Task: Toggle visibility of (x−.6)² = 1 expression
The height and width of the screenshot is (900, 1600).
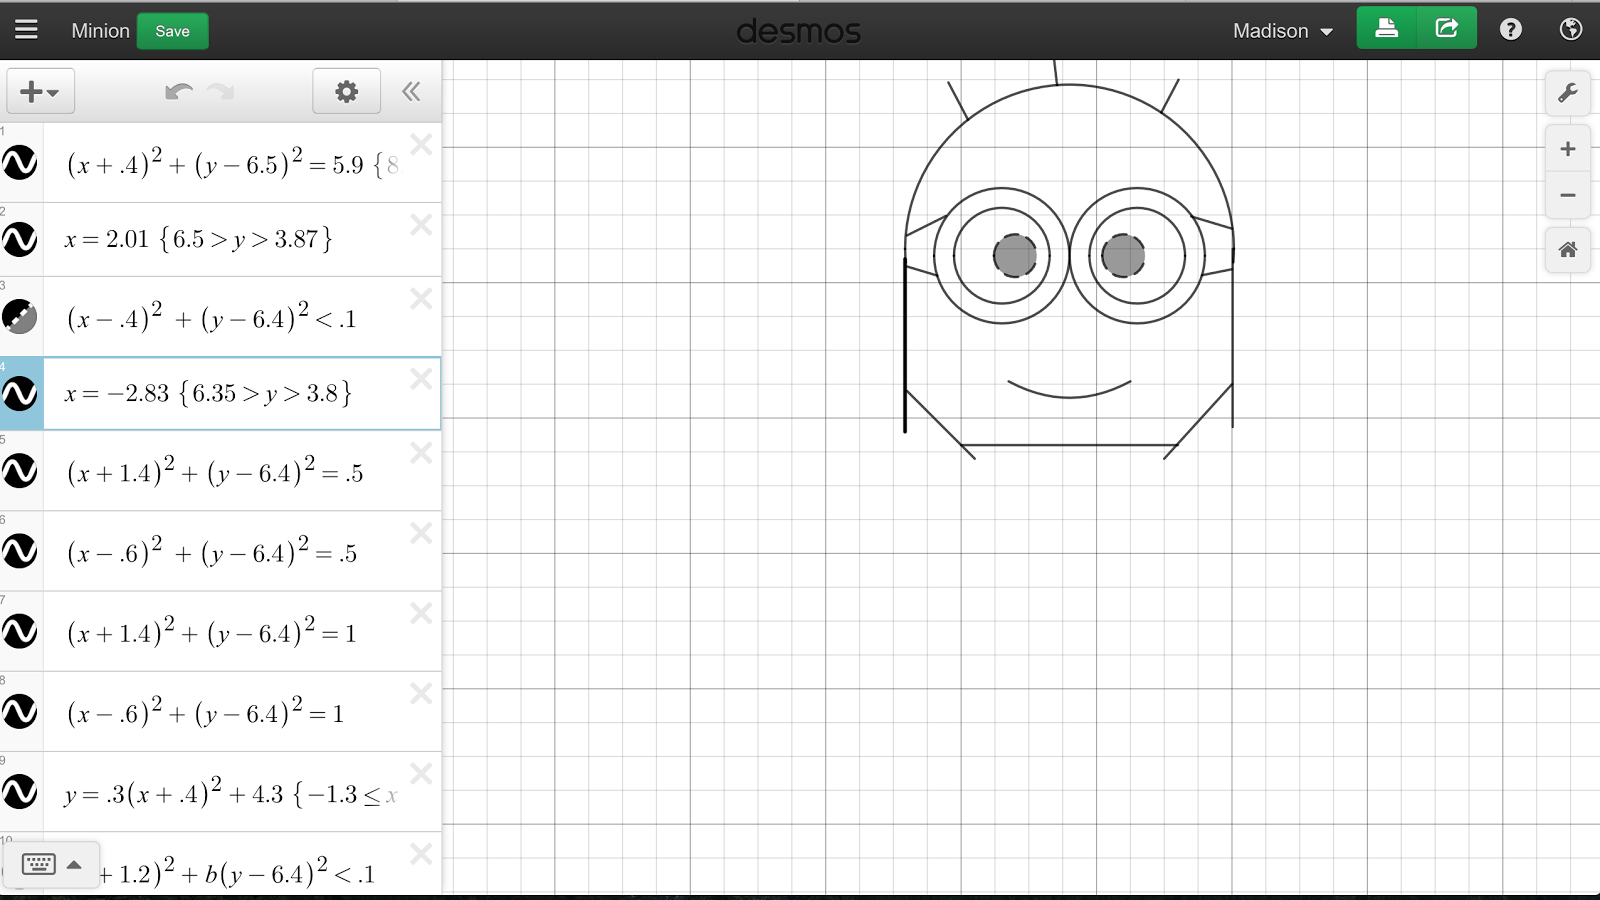Action: [20, 711]
